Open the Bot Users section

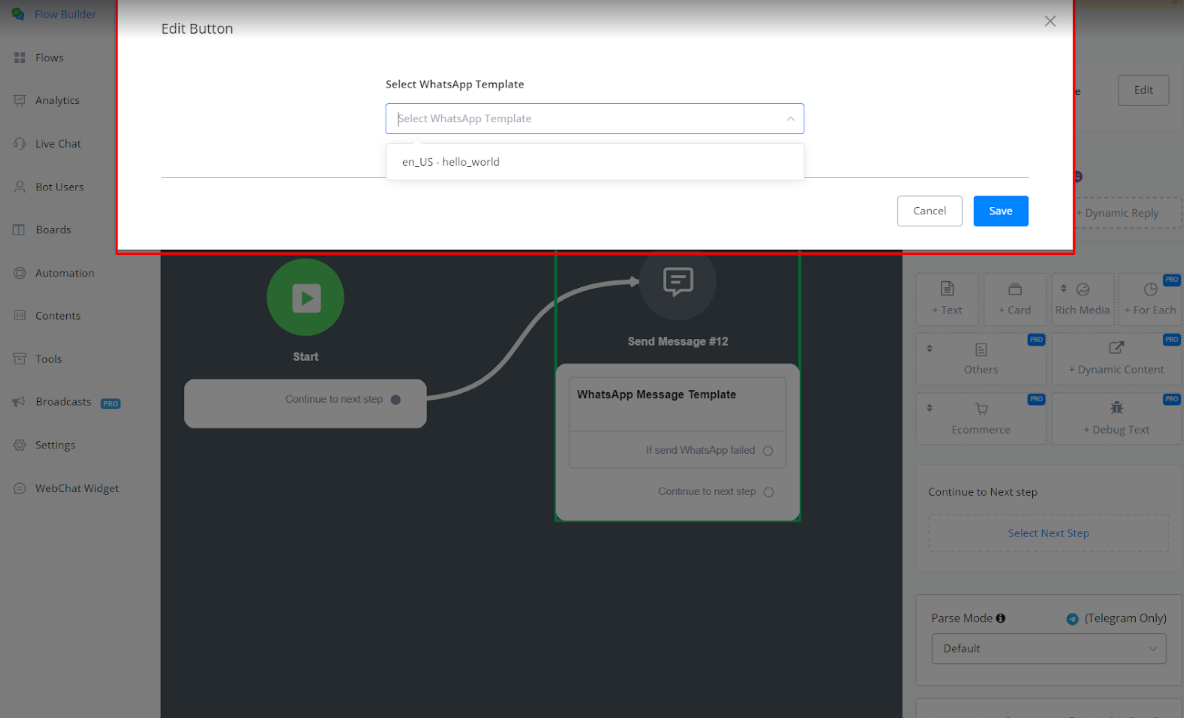59,187
